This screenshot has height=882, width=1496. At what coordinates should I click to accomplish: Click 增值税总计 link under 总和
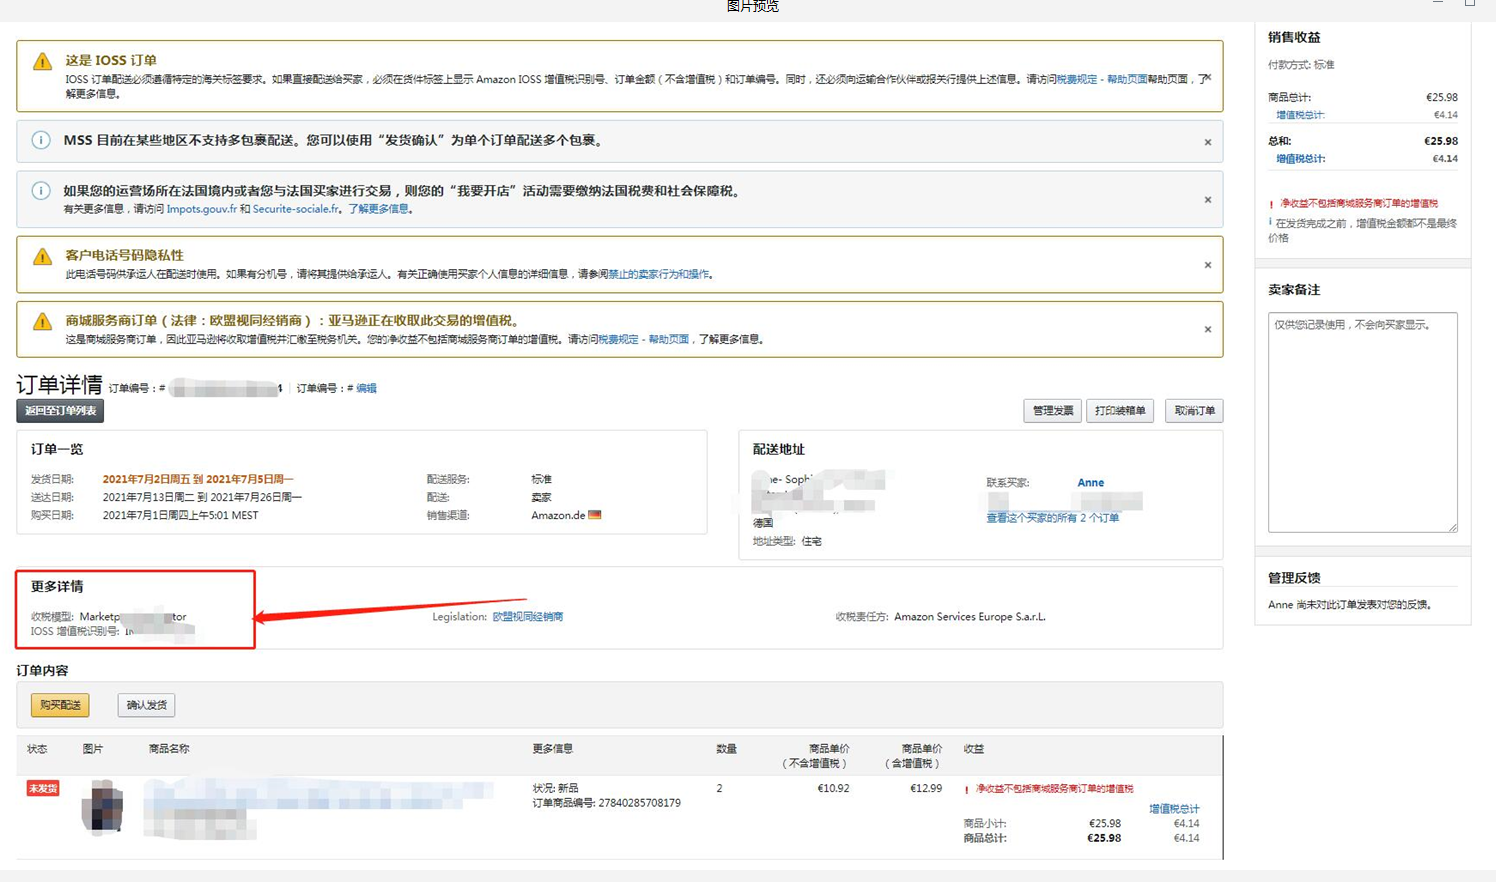pos(1300,159)
